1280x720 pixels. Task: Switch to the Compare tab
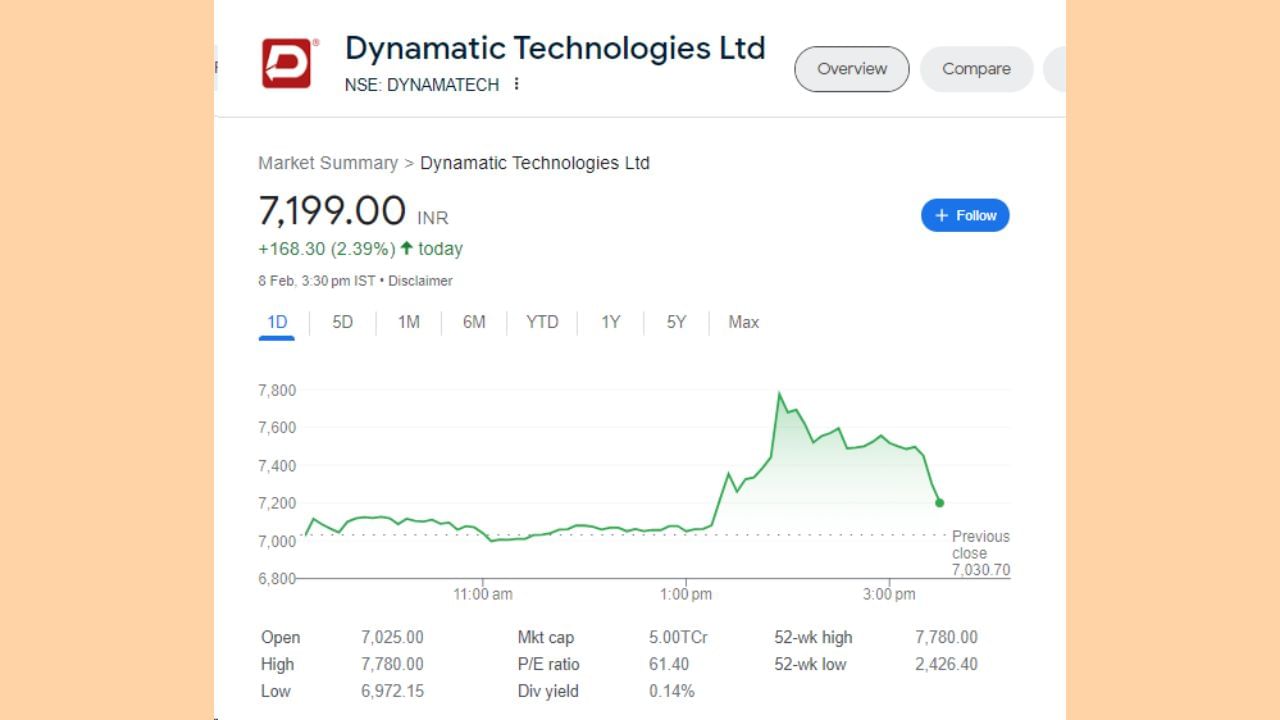[976, 69]
